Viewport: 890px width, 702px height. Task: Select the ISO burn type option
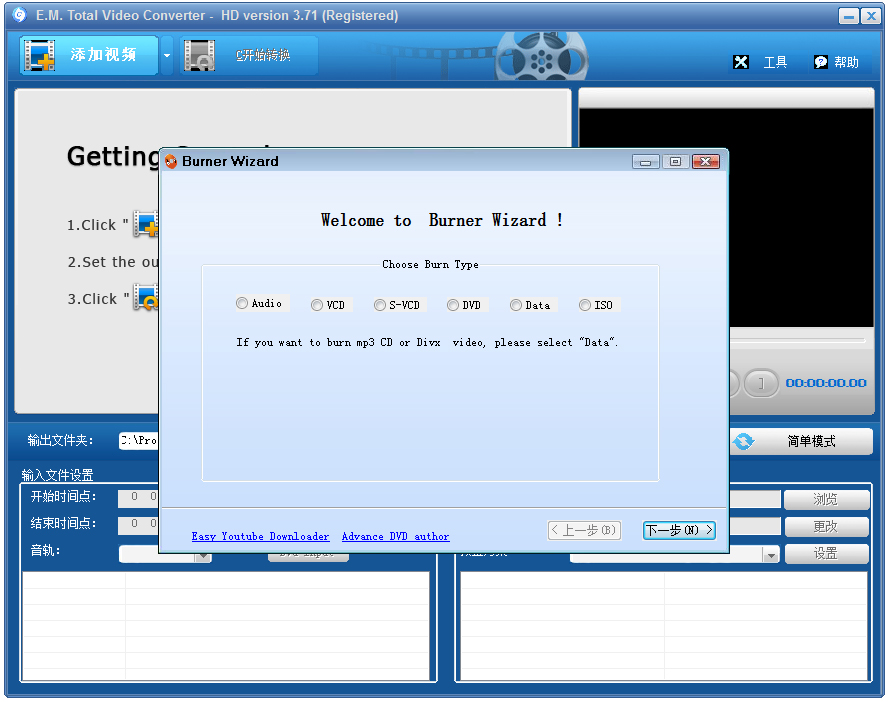(x=583, y=303)
